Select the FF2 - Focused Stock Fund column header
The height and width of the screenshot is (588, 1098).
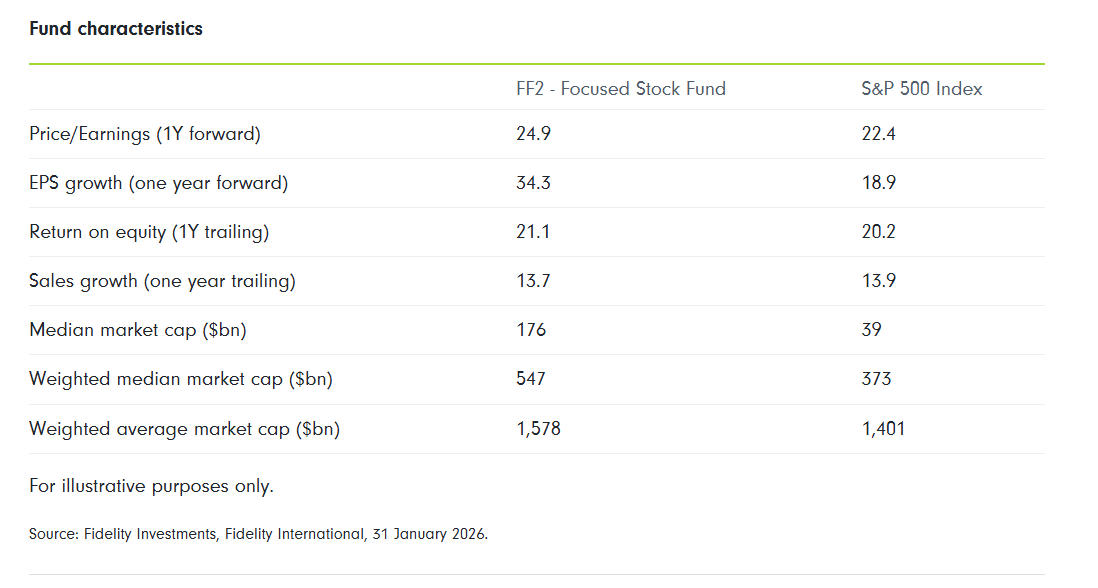point(620,89)
